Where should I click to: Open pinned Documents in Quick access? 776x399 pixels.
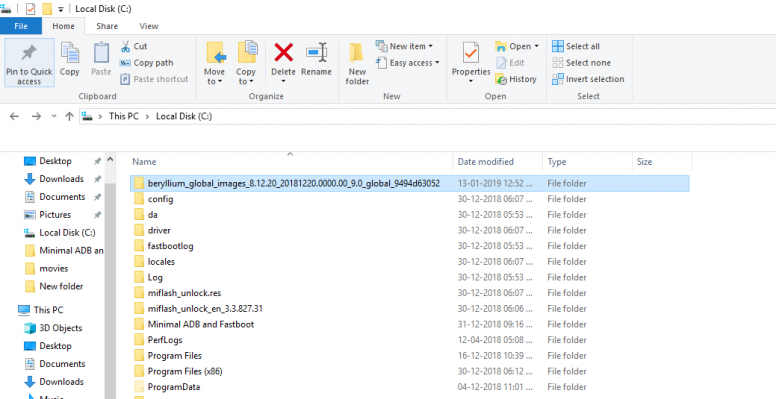pos(62,197)
